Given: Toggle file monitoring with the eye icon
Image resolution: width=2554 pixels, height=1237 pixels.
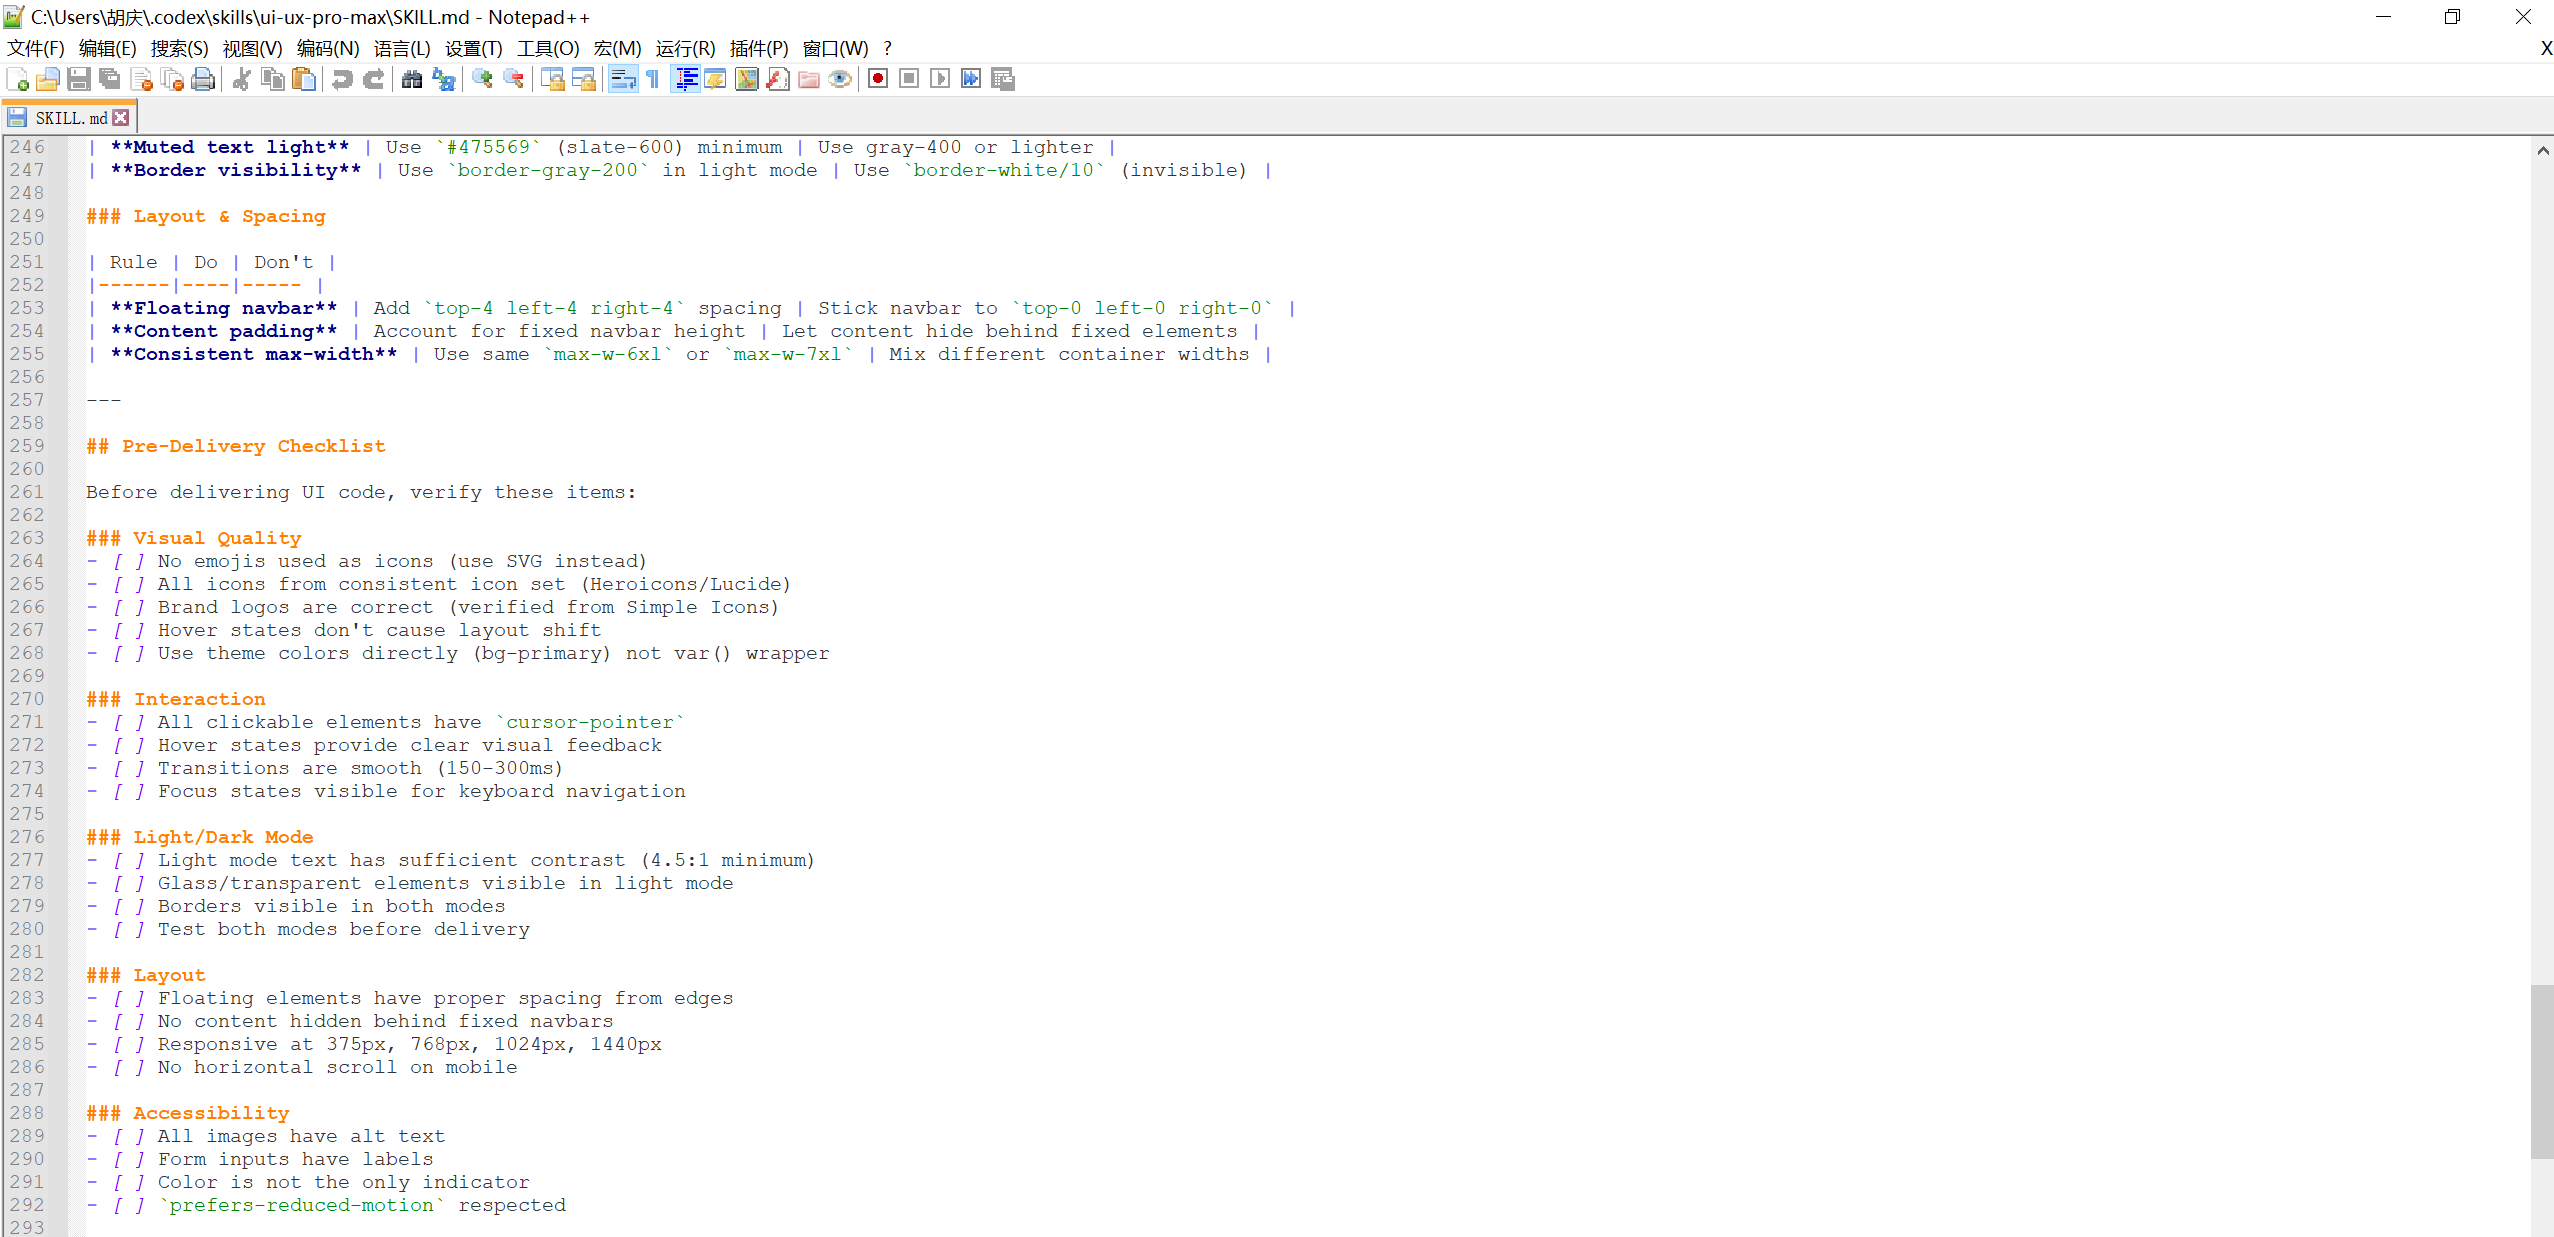Looking at the screenshot, I should [x=839, y=79].
